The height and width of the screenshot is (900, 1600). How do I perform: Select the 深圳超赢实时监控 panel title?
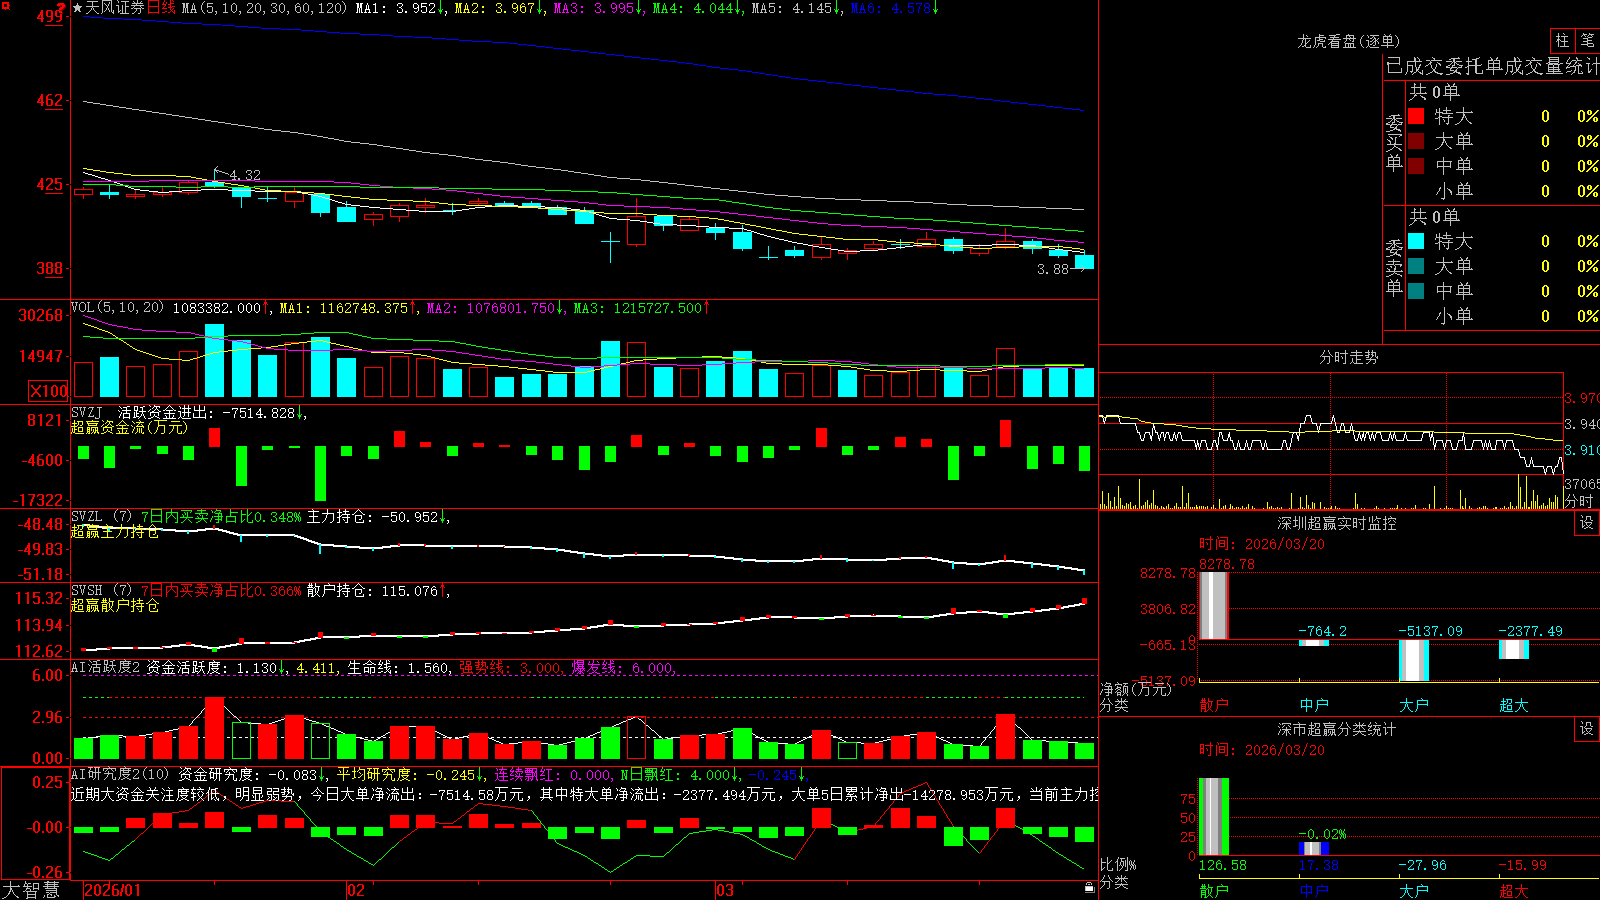click(1337, 523)
